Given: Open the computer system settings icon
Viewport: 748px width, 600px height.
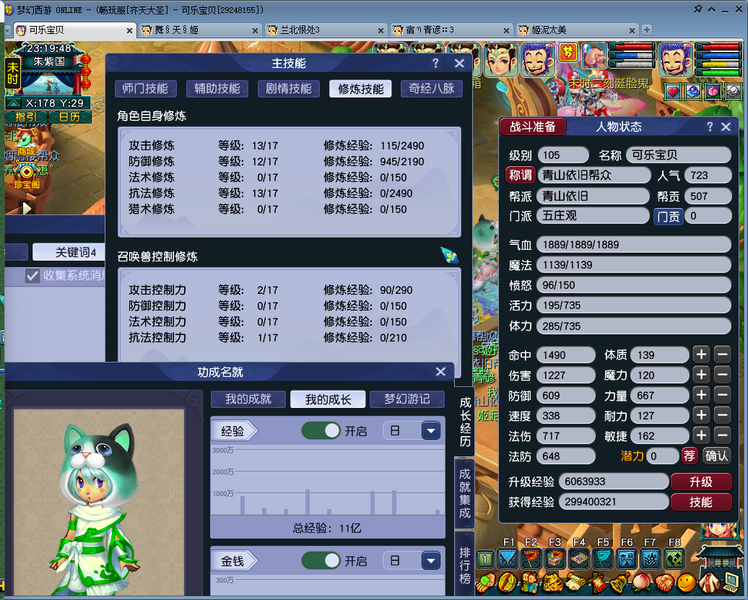Looking at the screenshot, I should (732, 582).
